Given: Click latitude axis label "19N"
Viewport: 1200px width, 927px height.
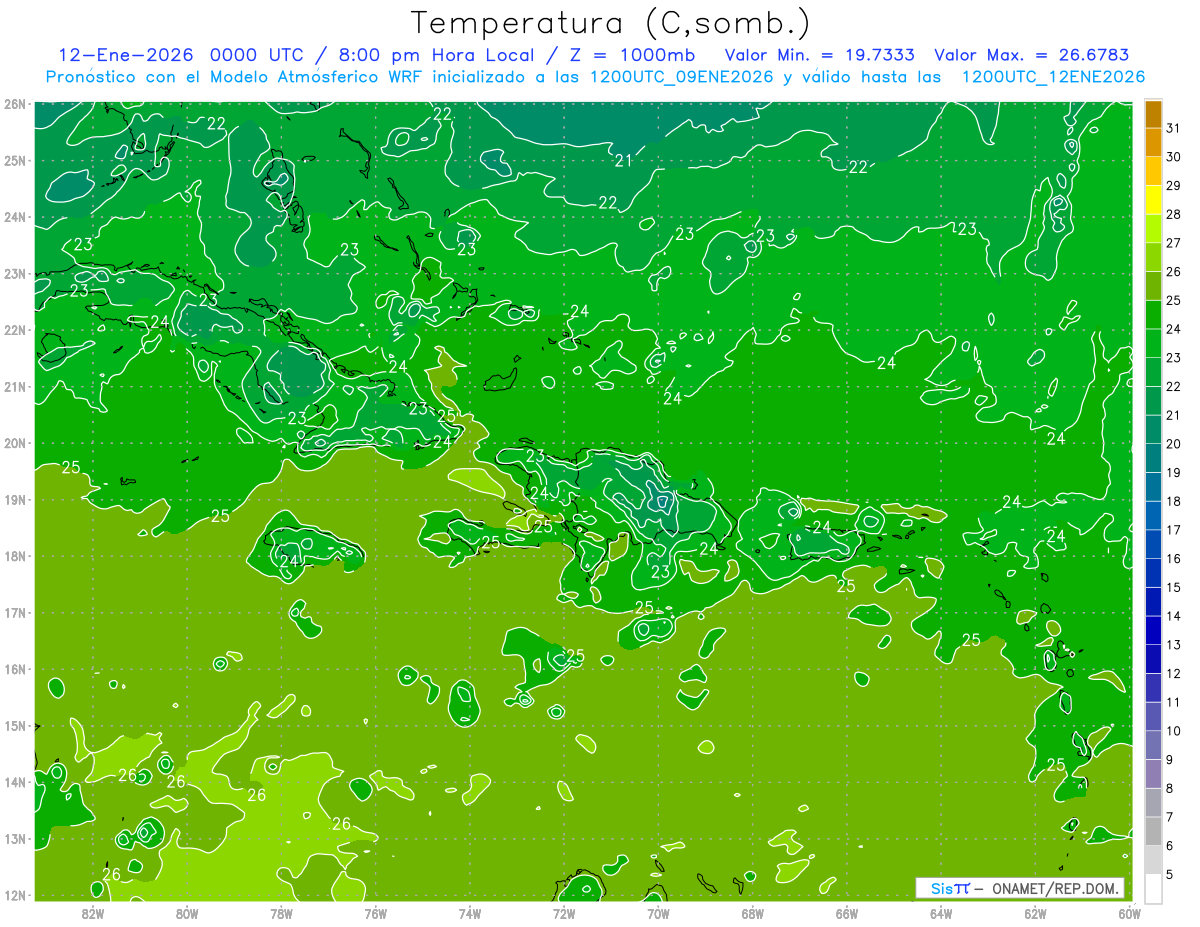Looking at the screenshot, I should pyautogui.click(x=14, y=500).
